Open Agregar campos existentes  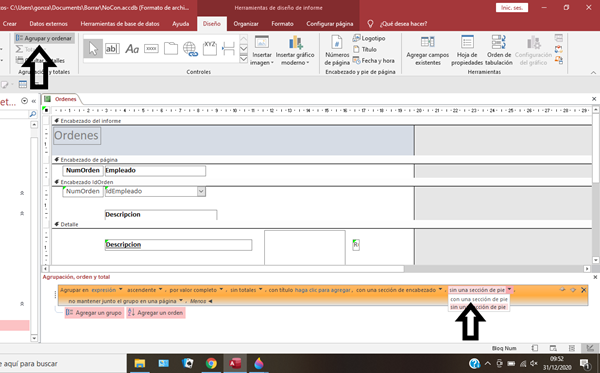(427, 51)
